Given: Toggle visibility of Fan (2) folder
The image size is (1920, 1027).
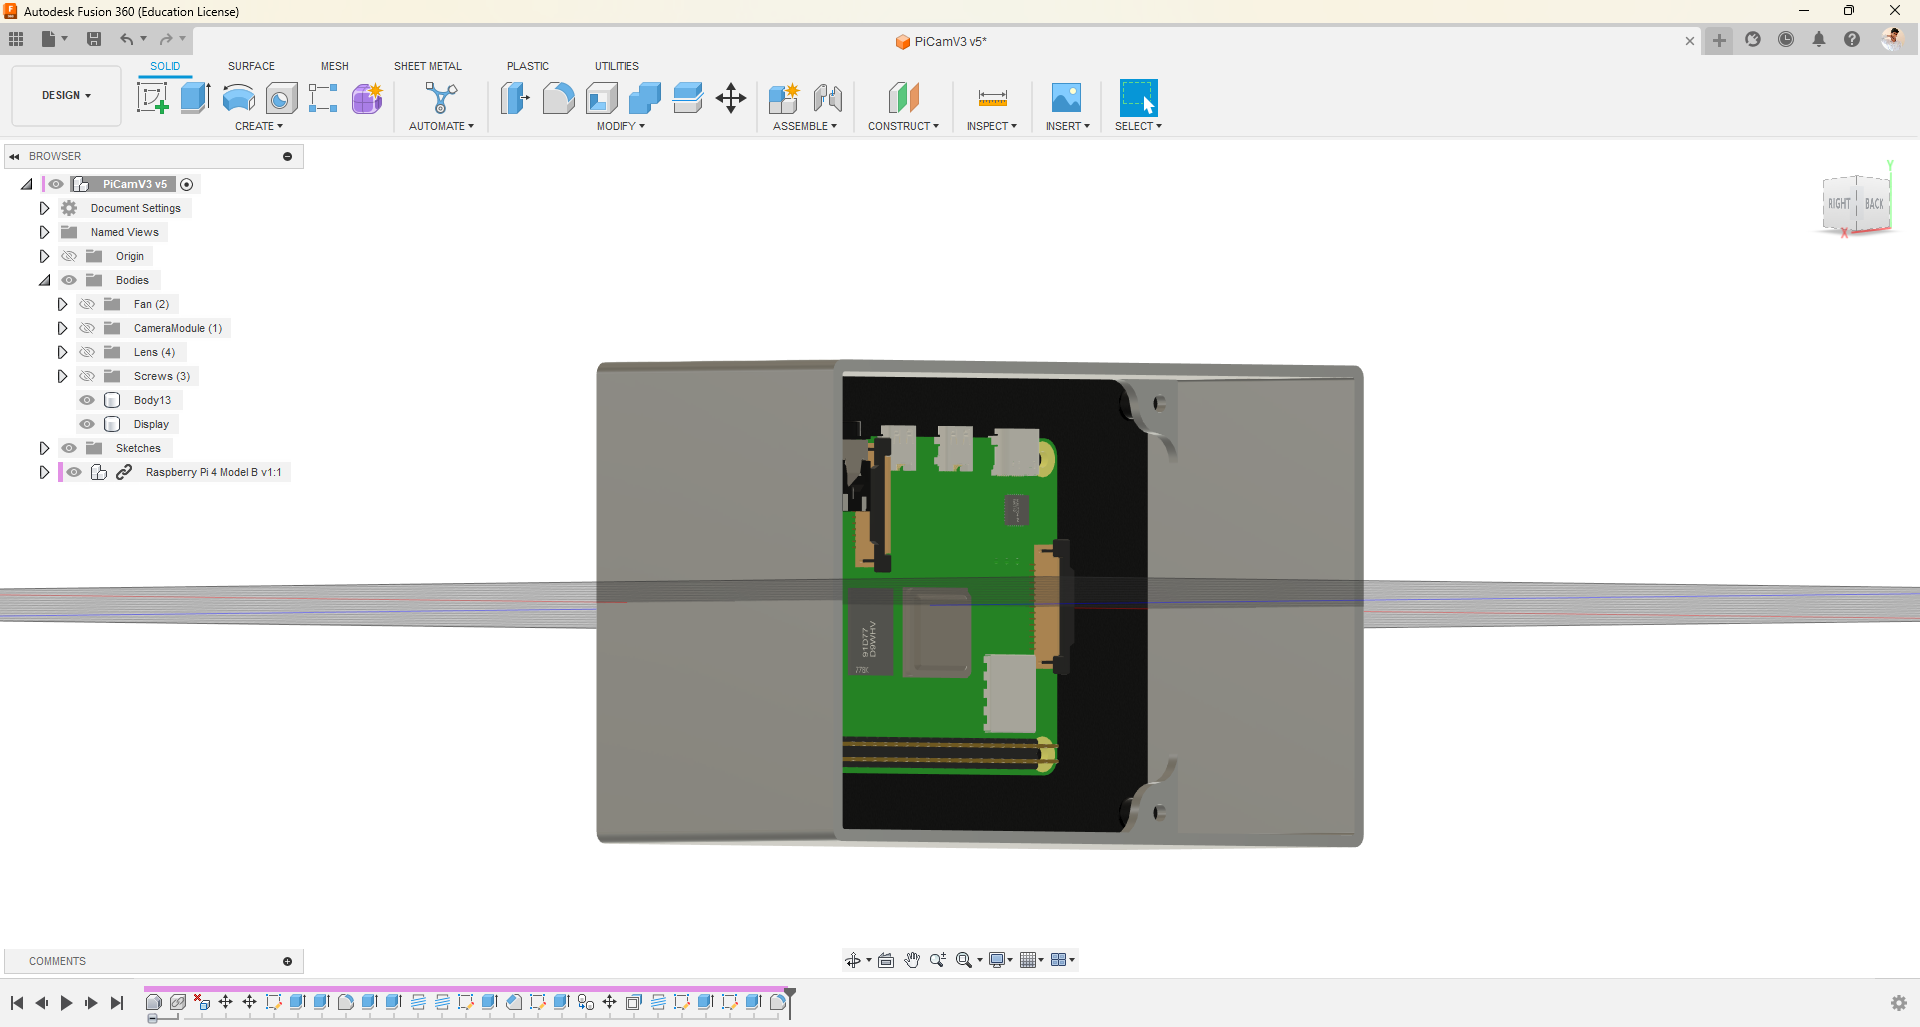Looking at the screenshot, I should click(x=87, y=304).
